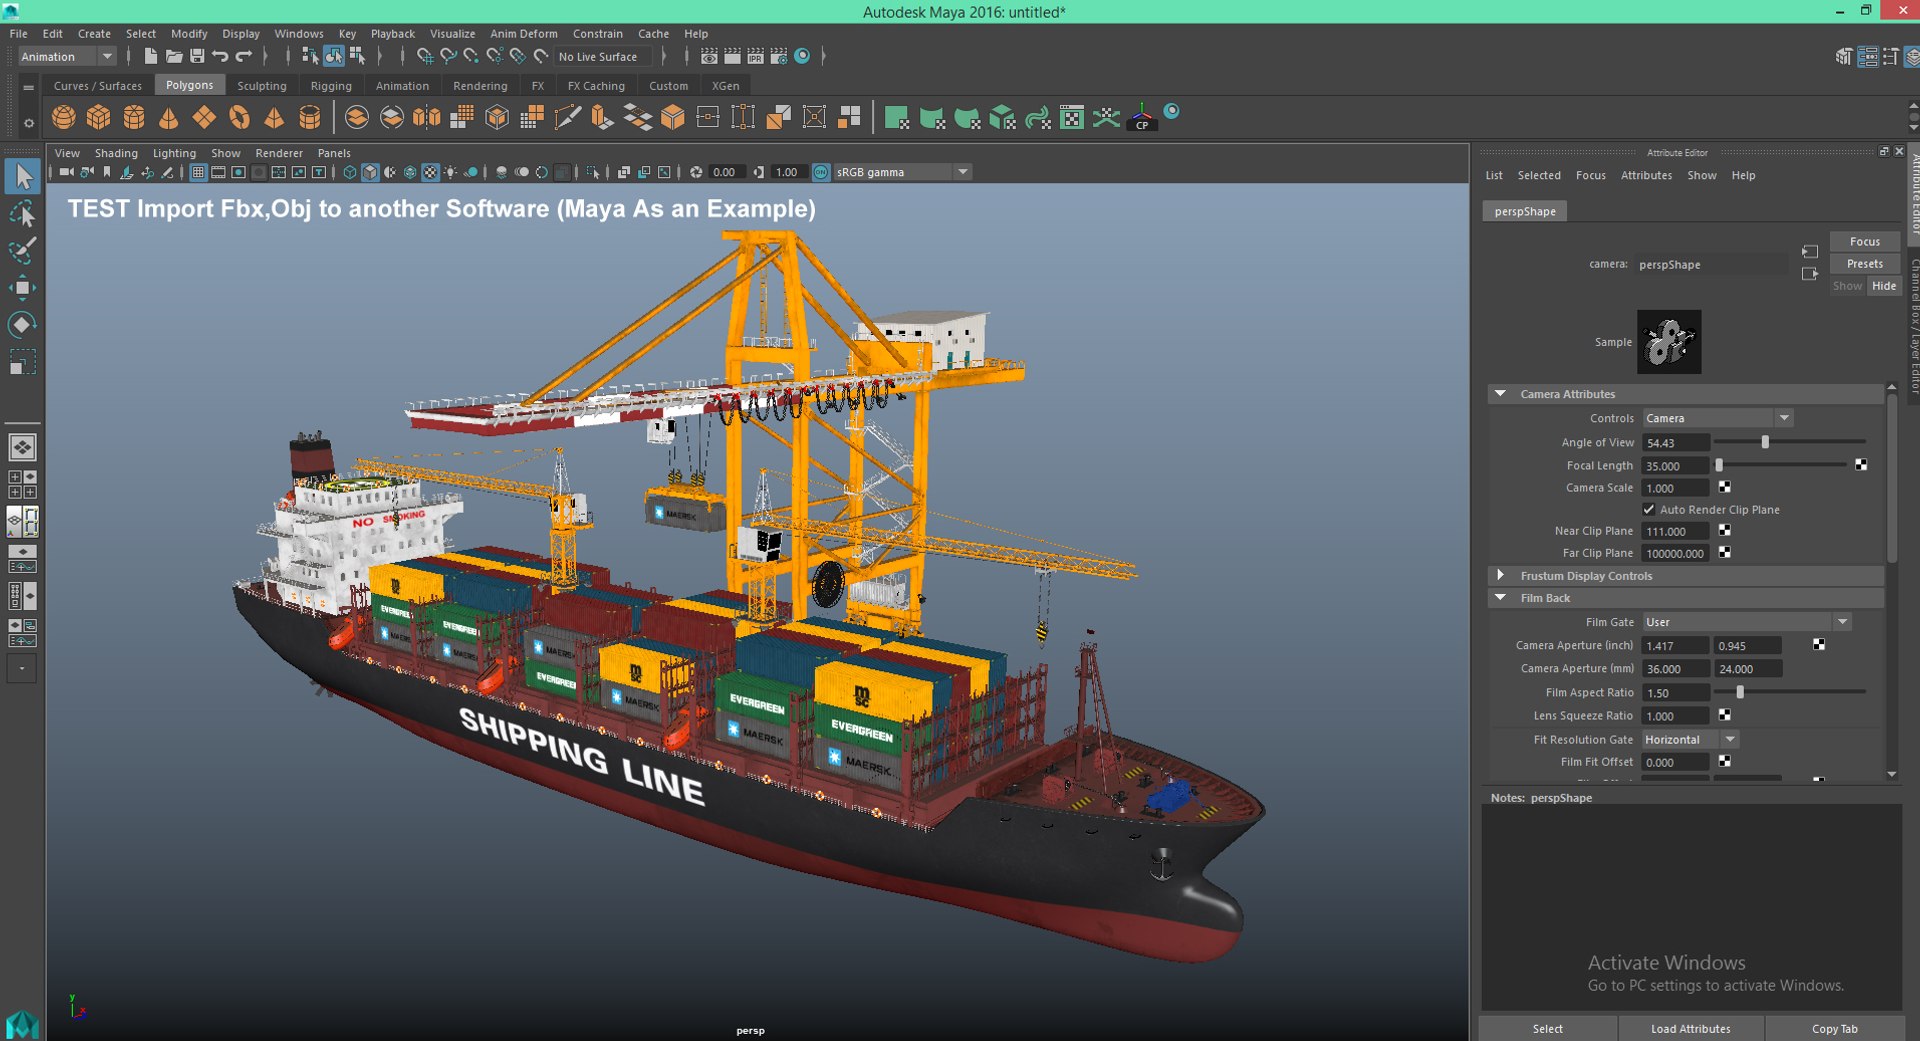Screen dimensions: 1920x1041
Task: Click the New Scene icon
Action: pyautogui.click(x=150, y=56)
